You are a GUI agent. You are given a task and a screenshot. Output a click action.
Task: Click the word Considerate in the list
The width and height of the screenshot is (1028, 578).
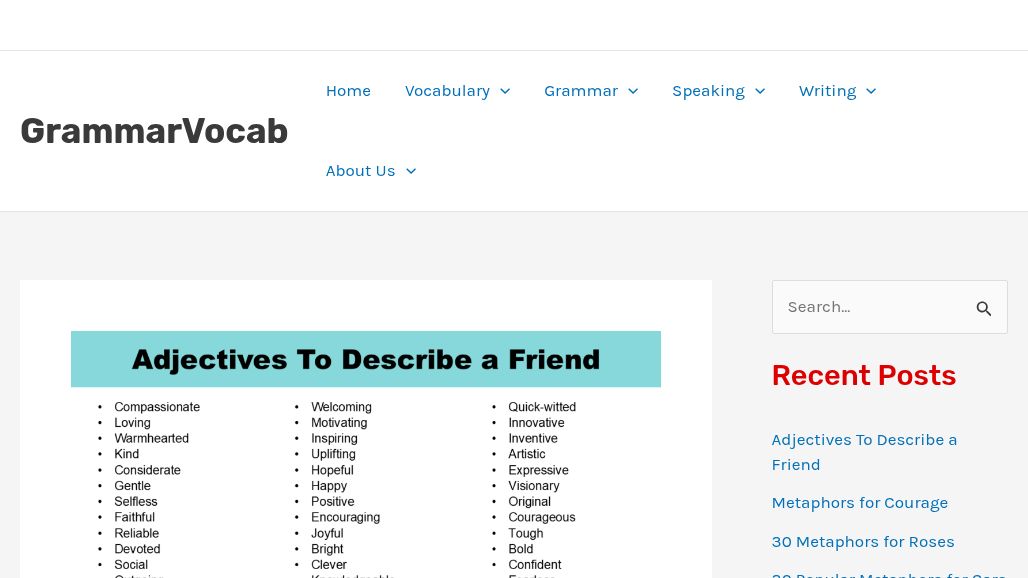[147, 470]
